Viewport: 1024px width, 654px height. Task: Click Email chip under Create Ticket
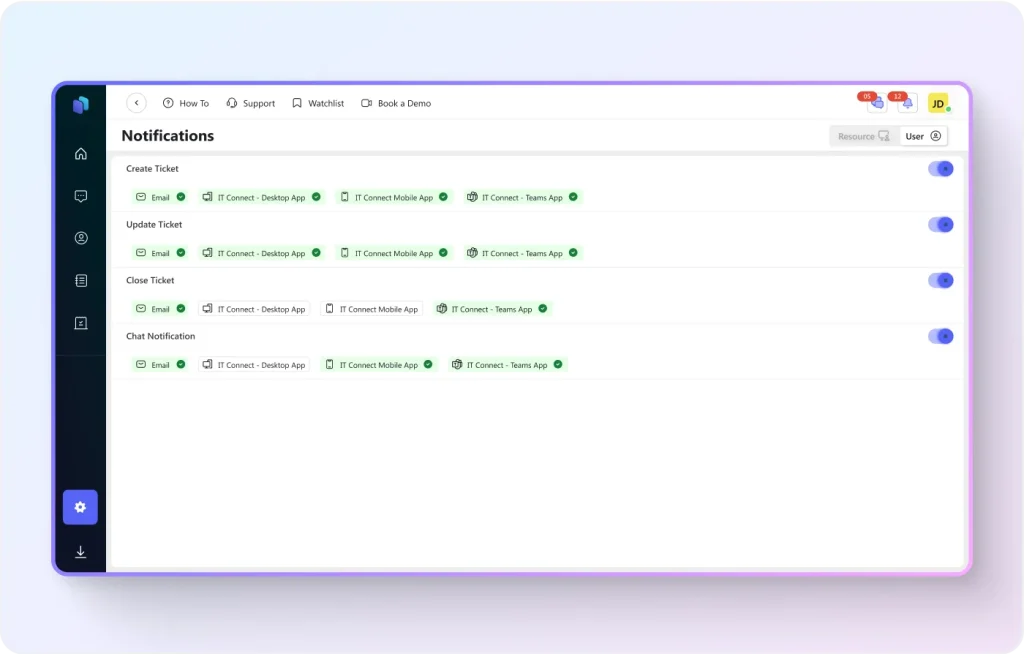point(160,197)
